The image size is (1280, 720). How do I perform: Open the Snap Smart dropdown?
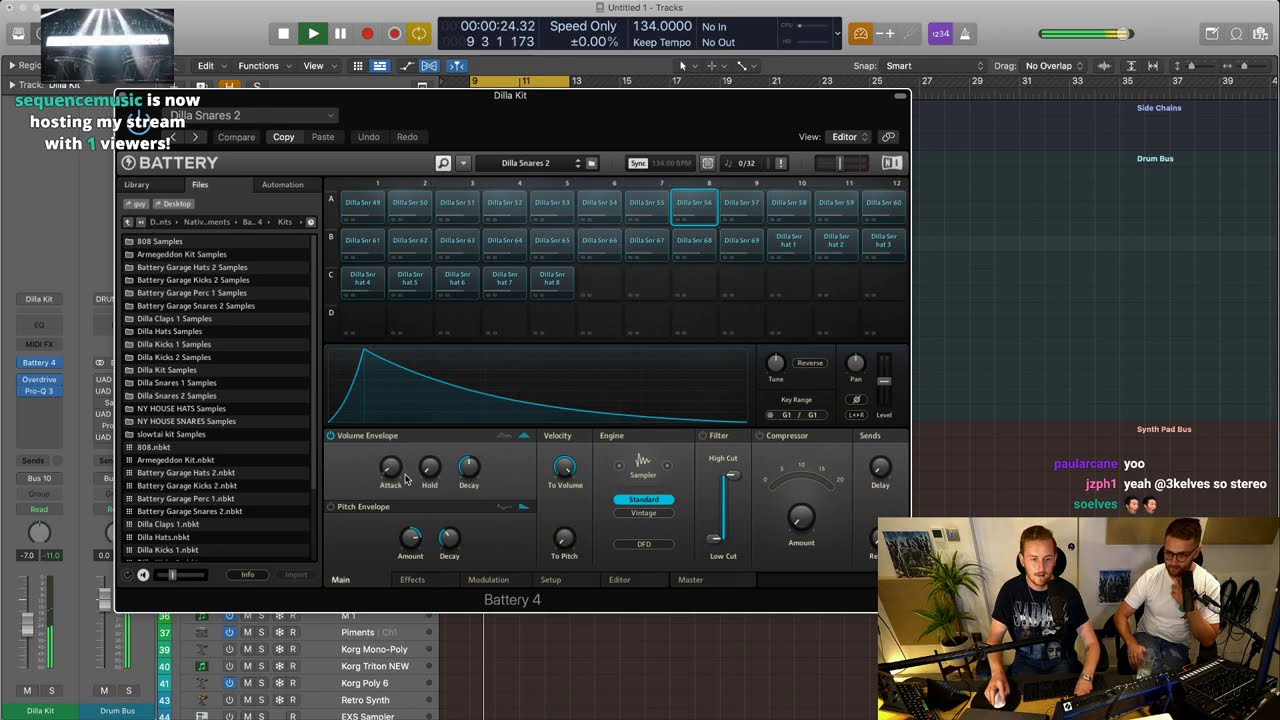pos(935,66)
